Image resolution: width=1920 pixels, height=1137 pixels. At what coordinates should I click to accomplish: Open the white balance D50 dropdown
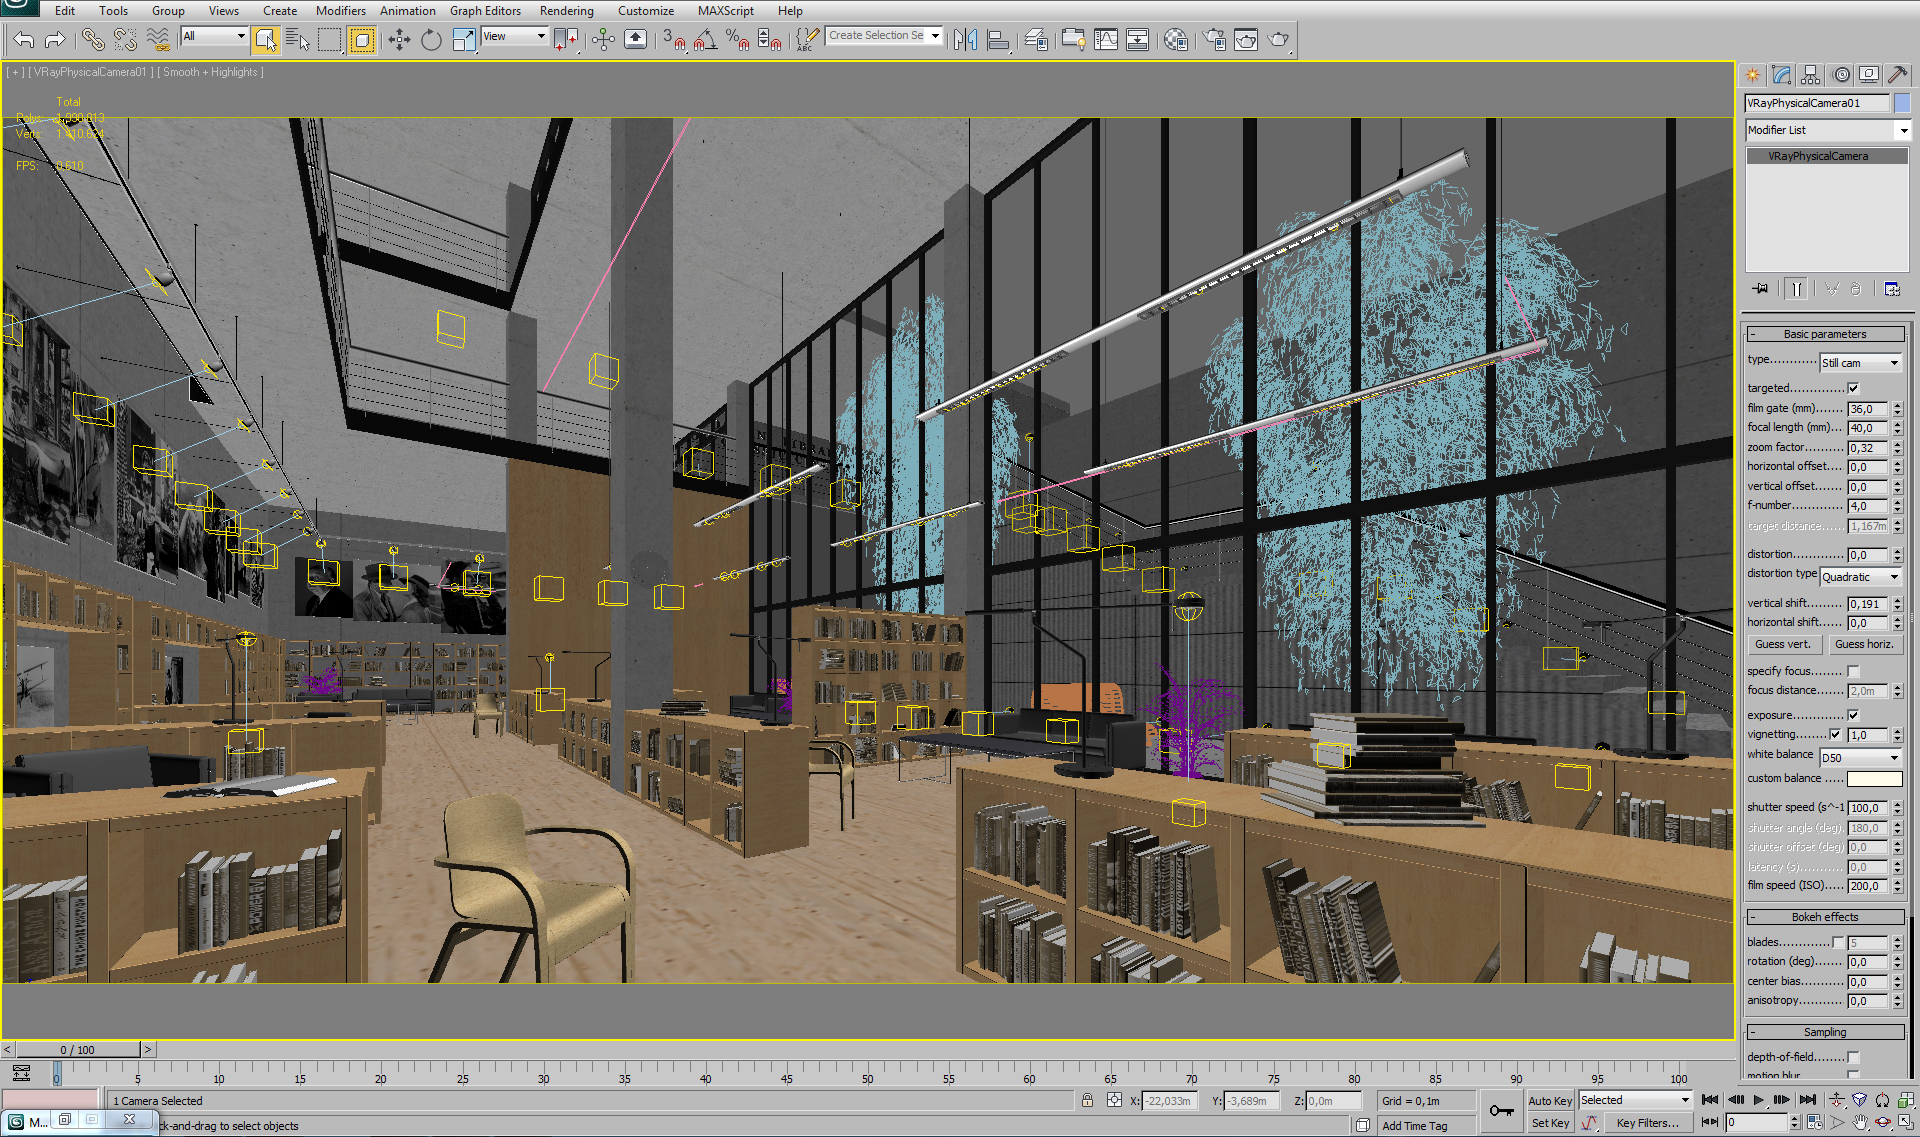pyautogui.click(x=1860, y=758)
